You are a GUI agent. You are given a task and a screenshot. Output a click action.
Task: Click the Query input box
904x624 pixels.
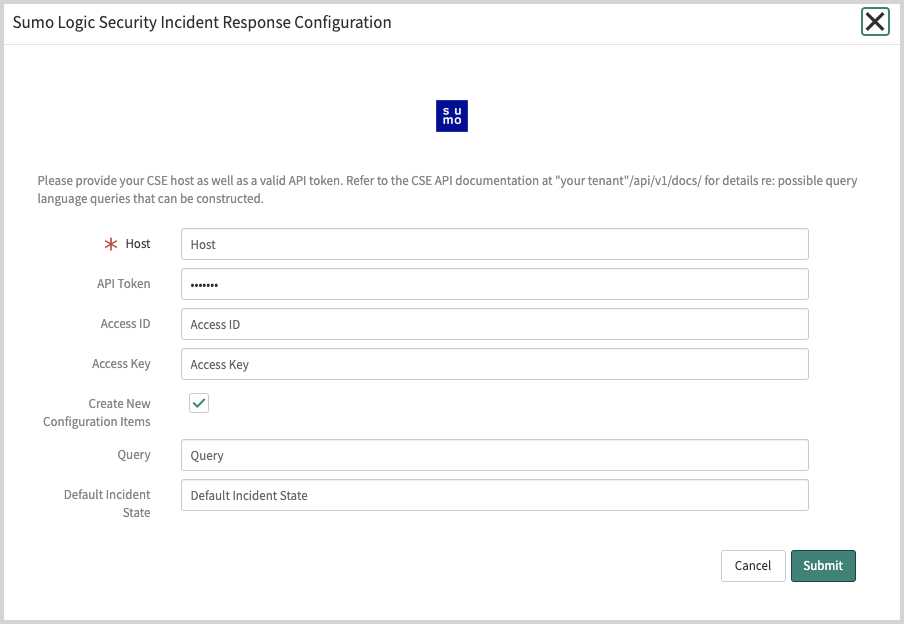click(494, 454)
